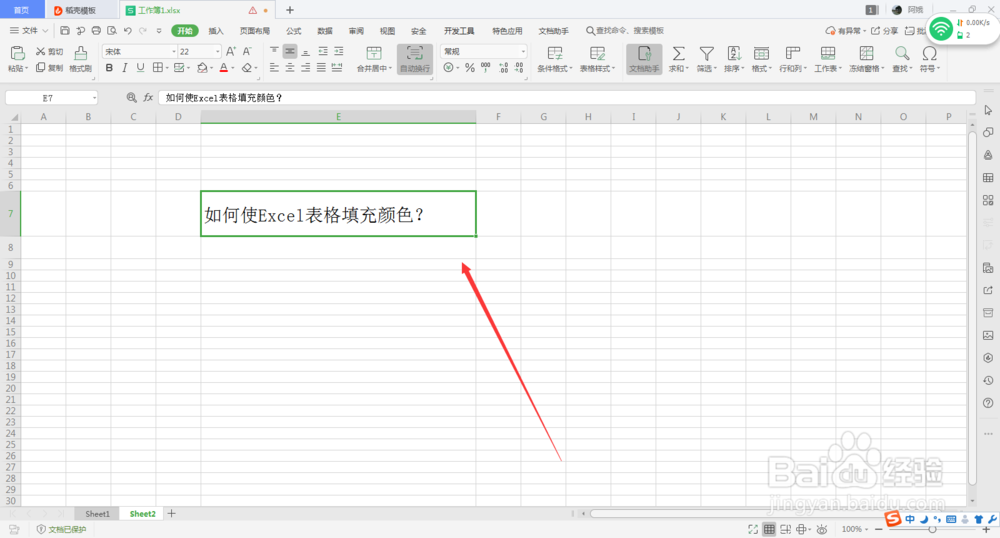Switch to the 插入 ribbon tab

[216, 31]
